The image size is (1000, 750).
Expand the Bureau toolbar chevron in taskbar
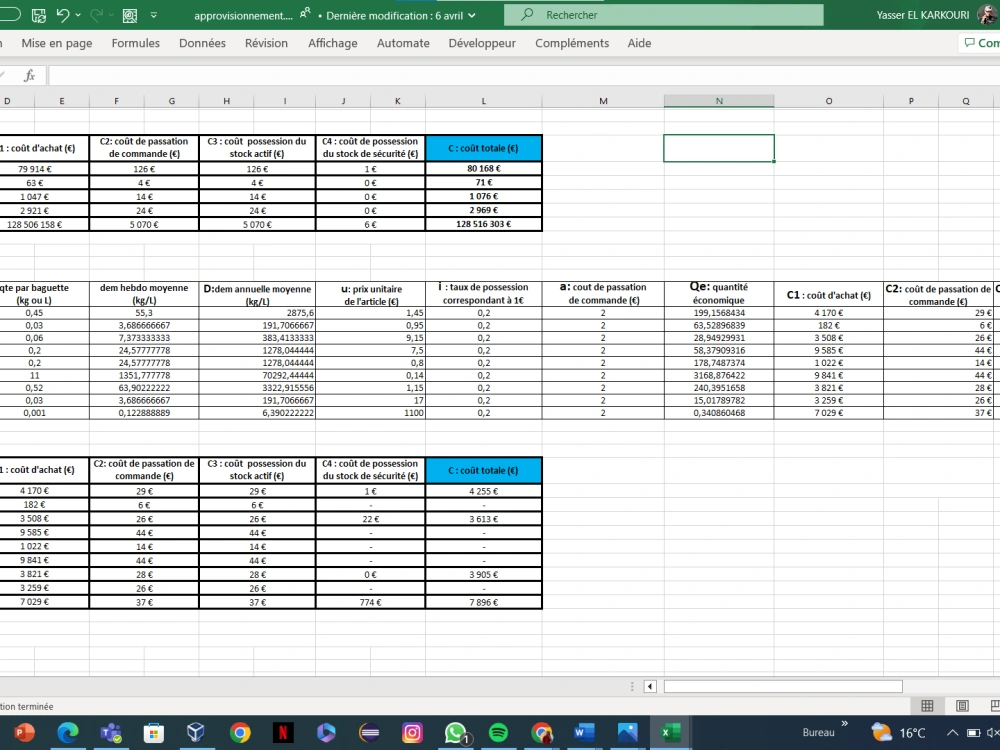point(844,723)
